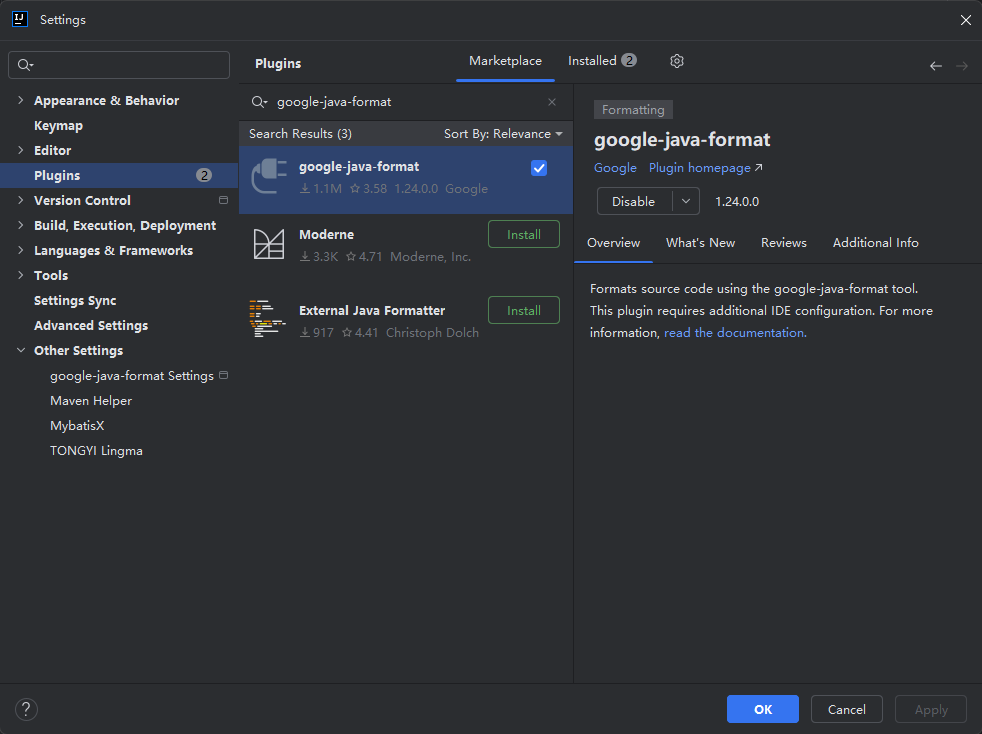The width and height of the screenshot is (982, 734).
Task: Open the Sort By Relevance dropdown
Action: pyautogui.click(x=503, y=133)
